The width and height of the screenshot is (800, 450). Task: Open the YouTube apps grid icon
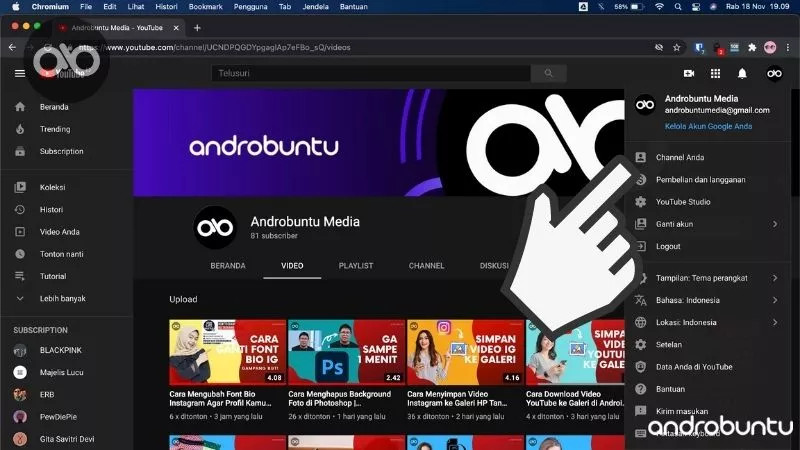click(715, 73)
